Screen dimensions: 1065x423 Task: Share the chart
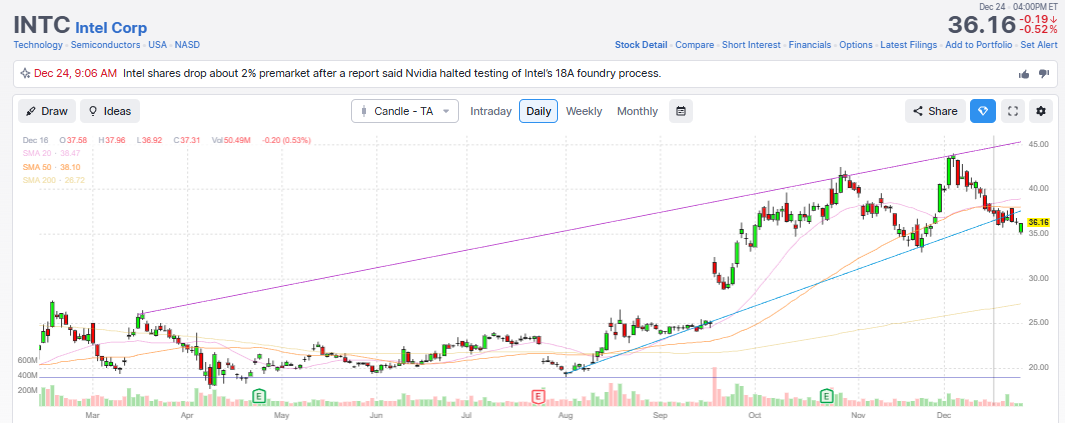935,111
